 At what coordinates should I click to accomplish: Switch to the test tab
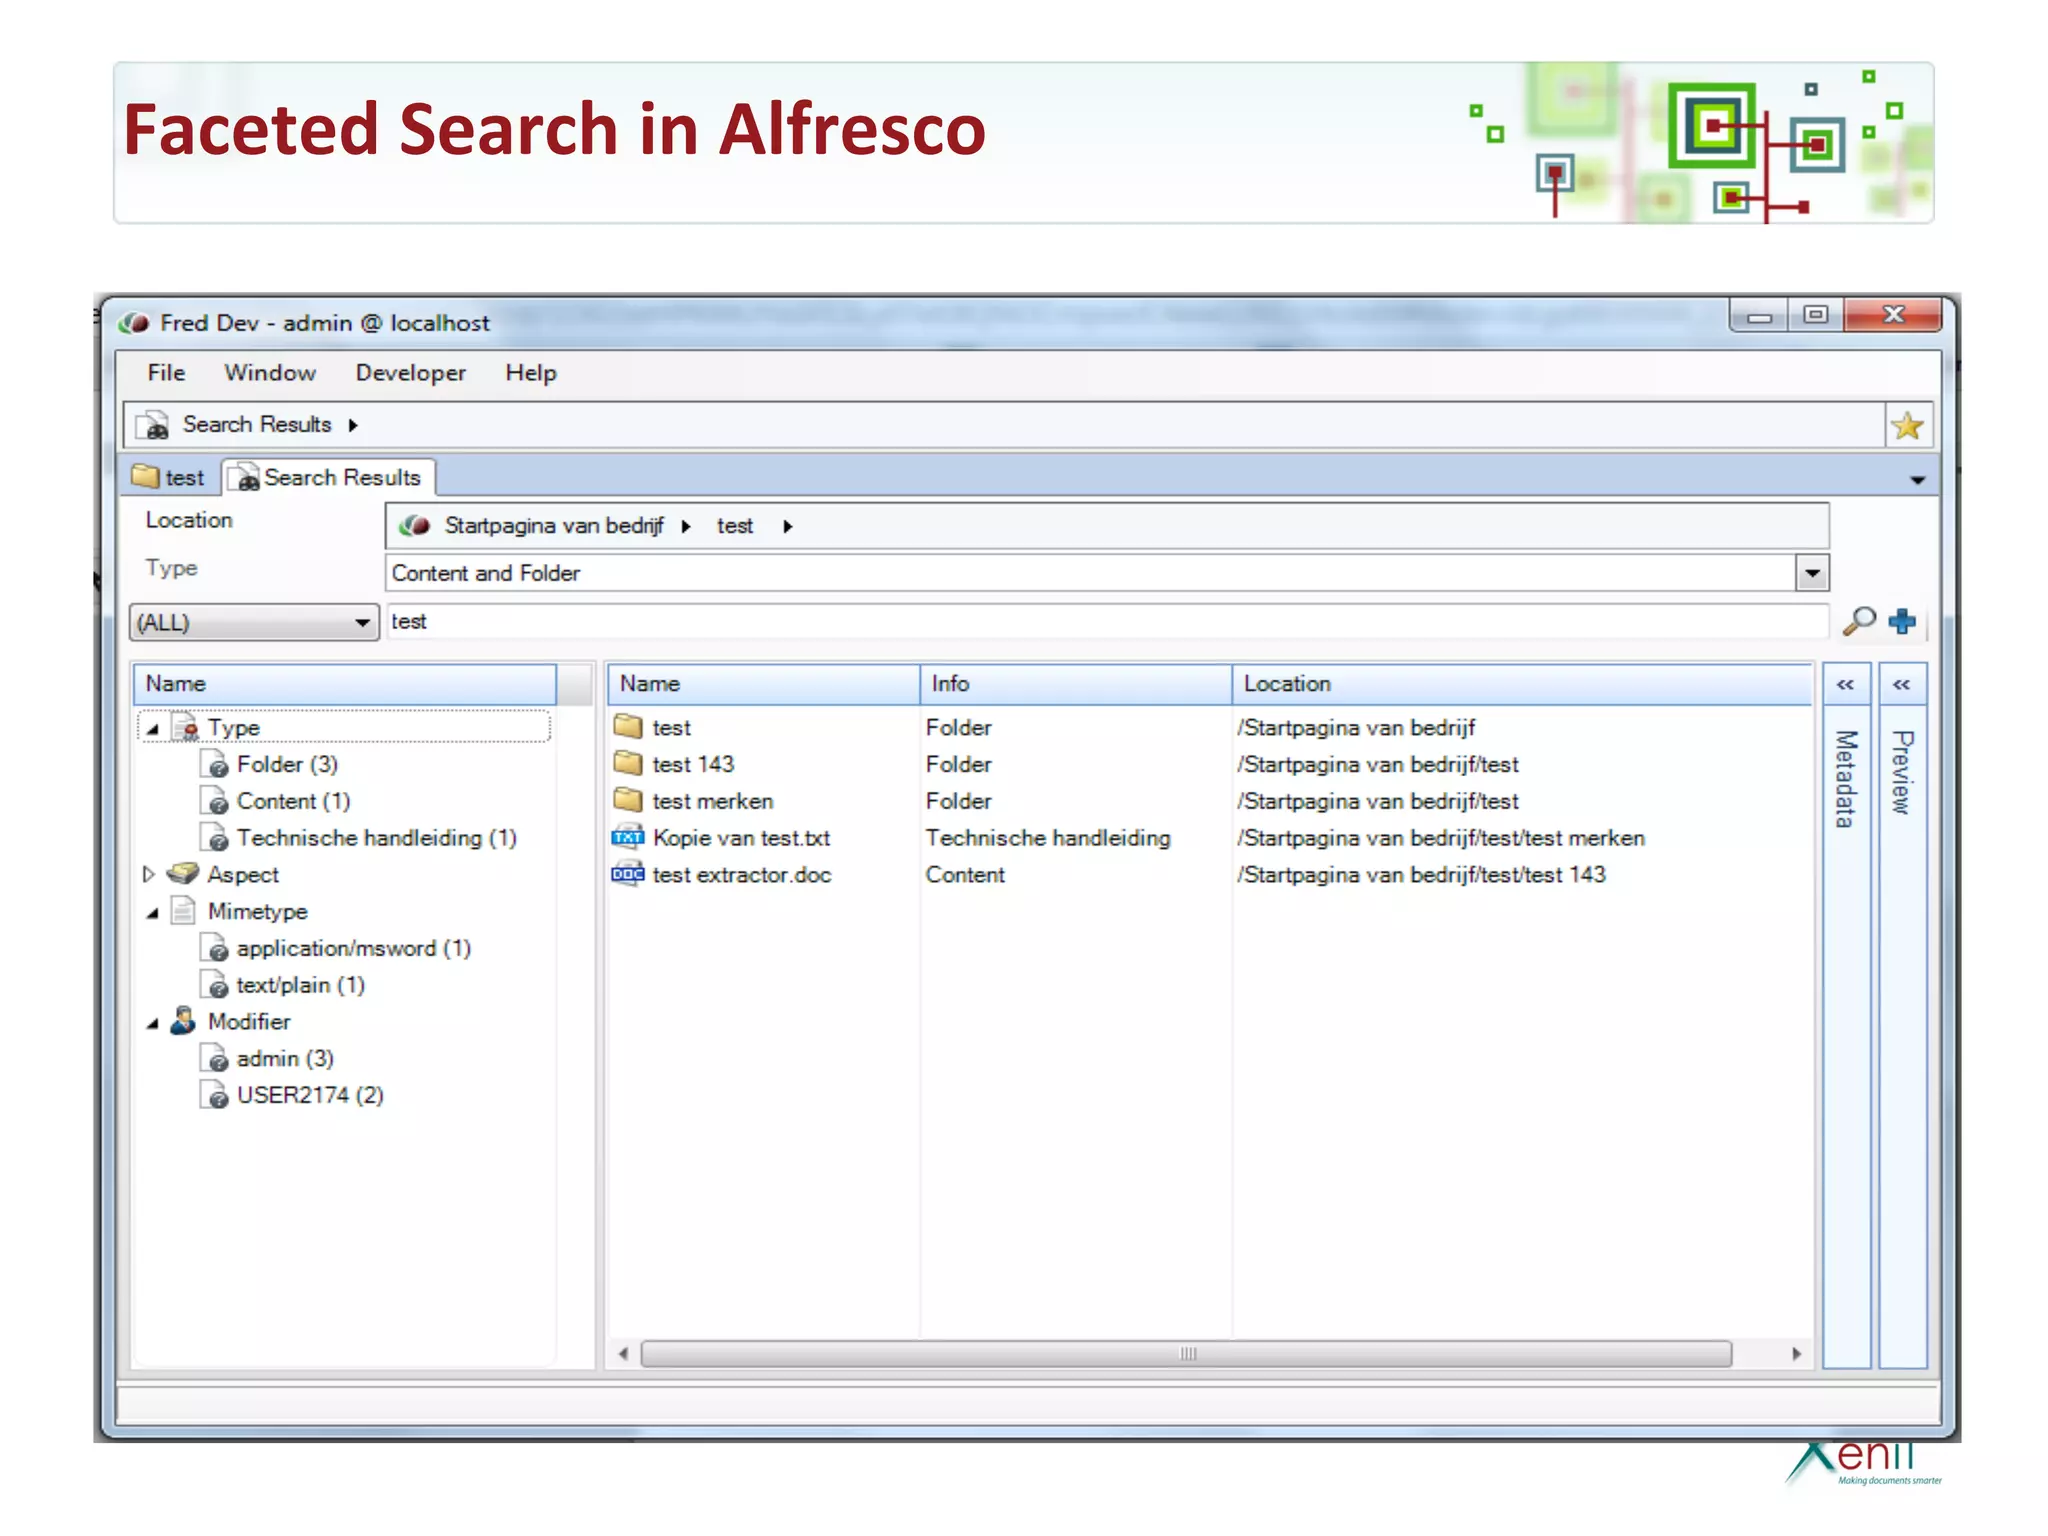coord(170,477)
